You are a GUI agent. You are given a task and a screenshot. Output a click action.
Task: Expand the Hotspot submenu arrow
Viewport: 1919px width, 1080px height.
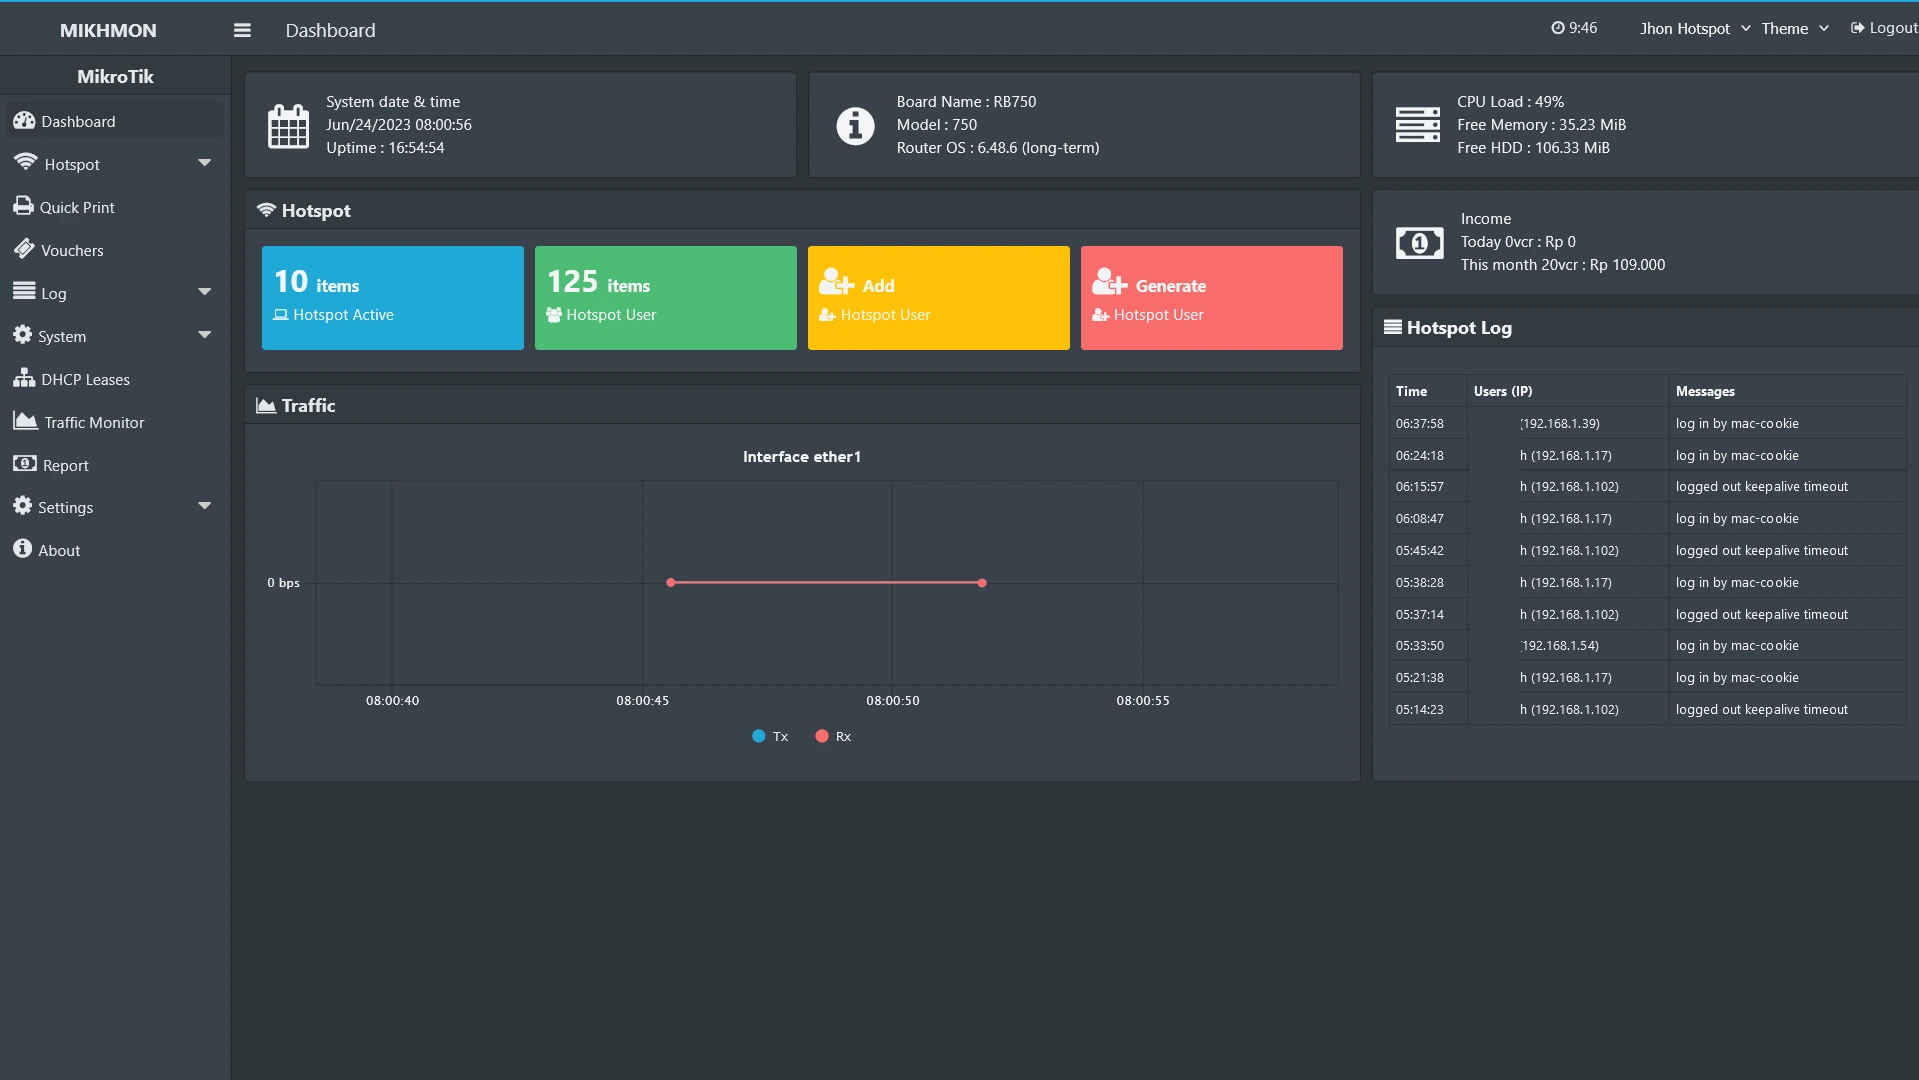(x=205, y=163)
